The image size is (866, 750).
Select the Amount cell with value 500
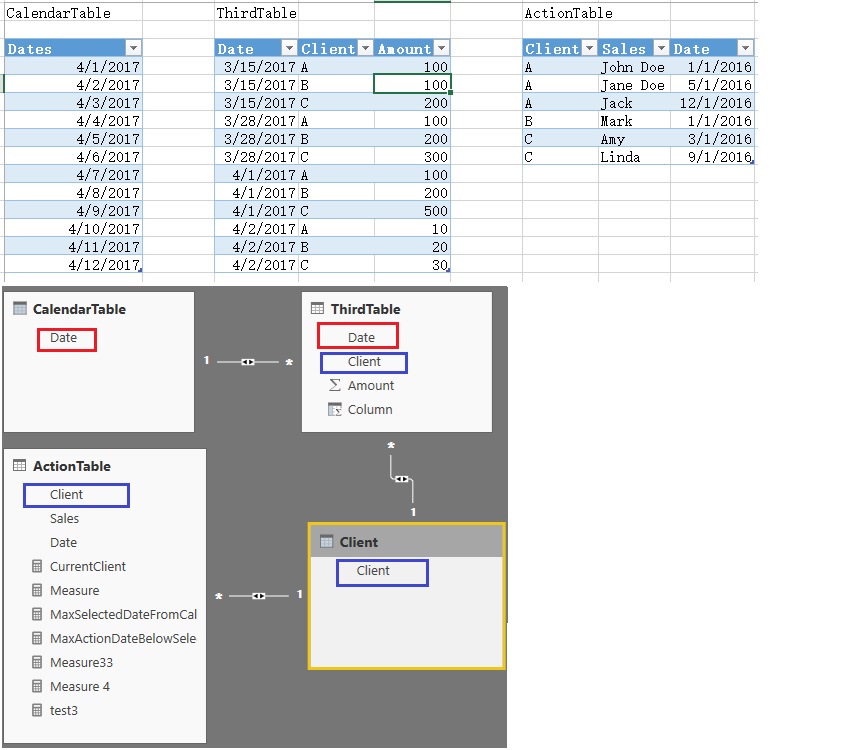tap(412, 210)
